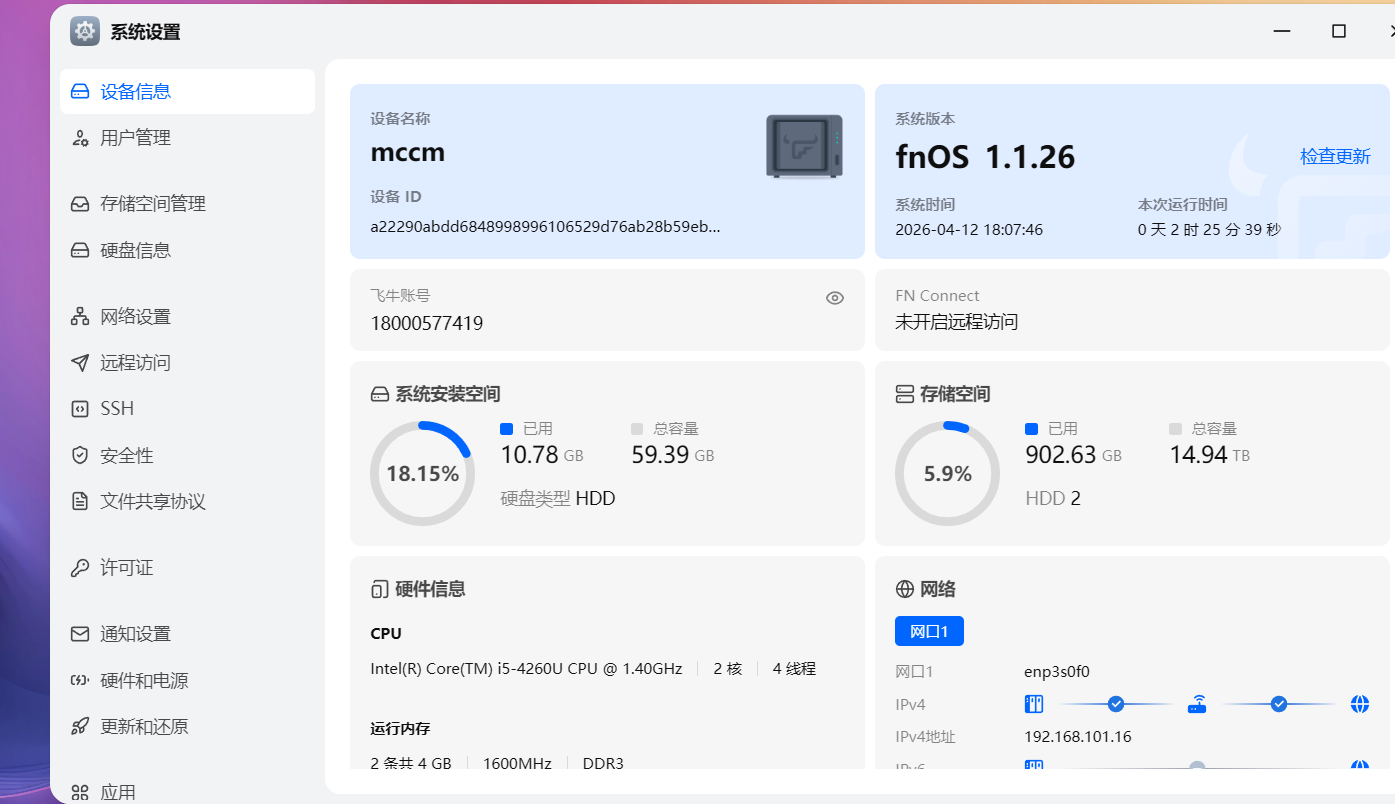Click the 1600MHz memory speed
The width and height of the screenshot is (1395, 804).
(517, 763)
